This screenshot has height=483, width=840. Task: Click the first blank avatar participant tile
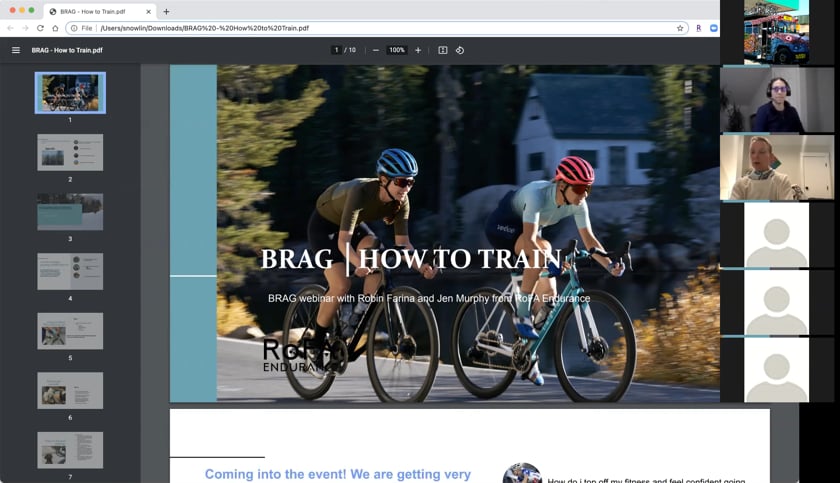tap(776, 235)
